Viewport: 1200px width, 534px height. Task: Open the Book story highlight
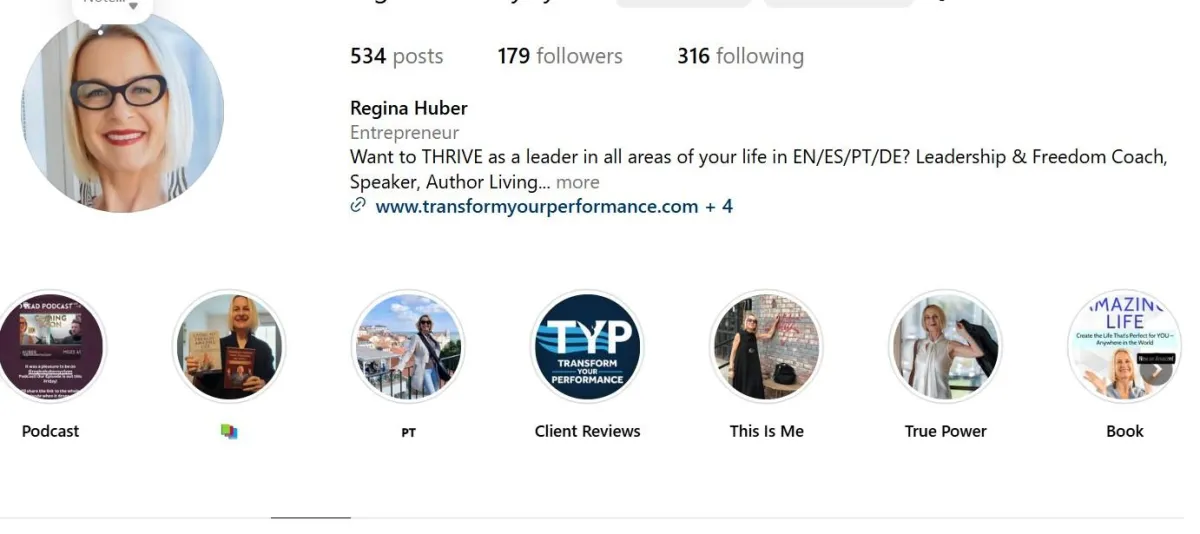pyautogui.click(x=1124, y=347)
